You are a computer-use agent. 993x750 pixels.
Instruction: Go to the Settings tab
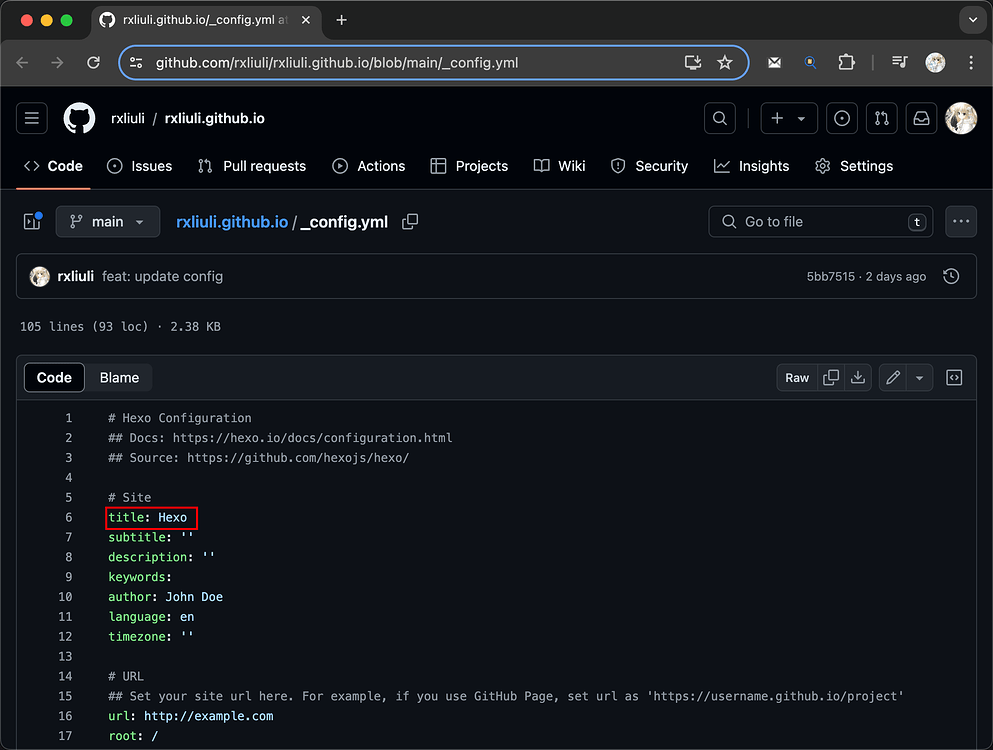click(854, 166)
